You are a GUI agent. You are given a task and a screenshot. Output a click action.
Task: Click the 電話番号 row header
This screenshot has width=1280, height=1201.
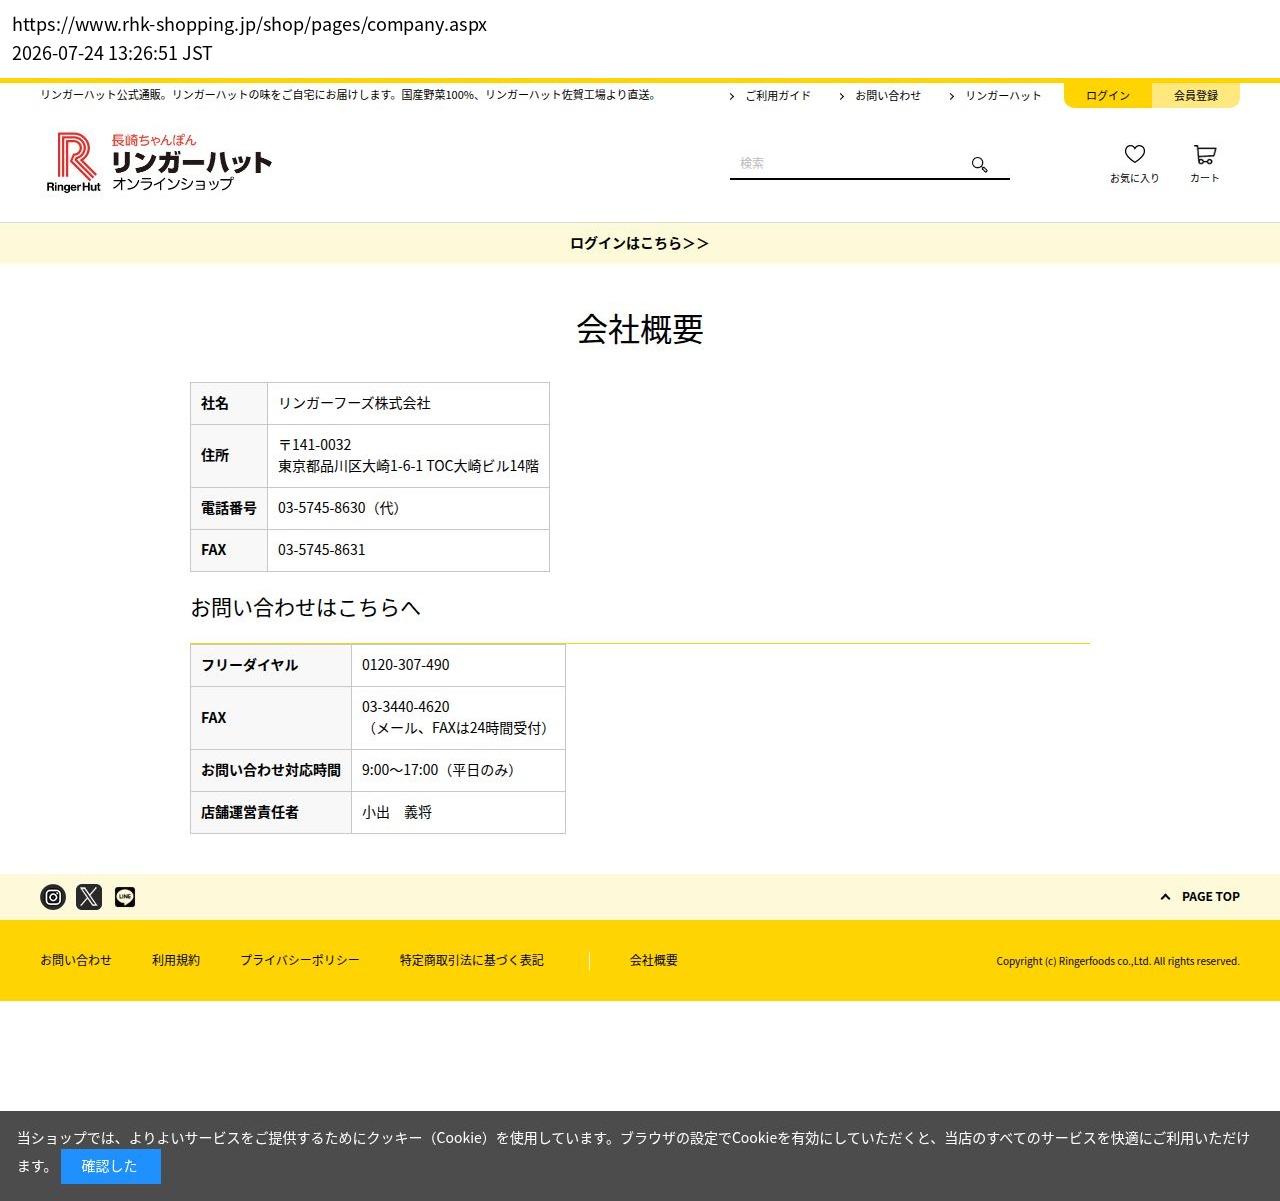tap(229, 508)
